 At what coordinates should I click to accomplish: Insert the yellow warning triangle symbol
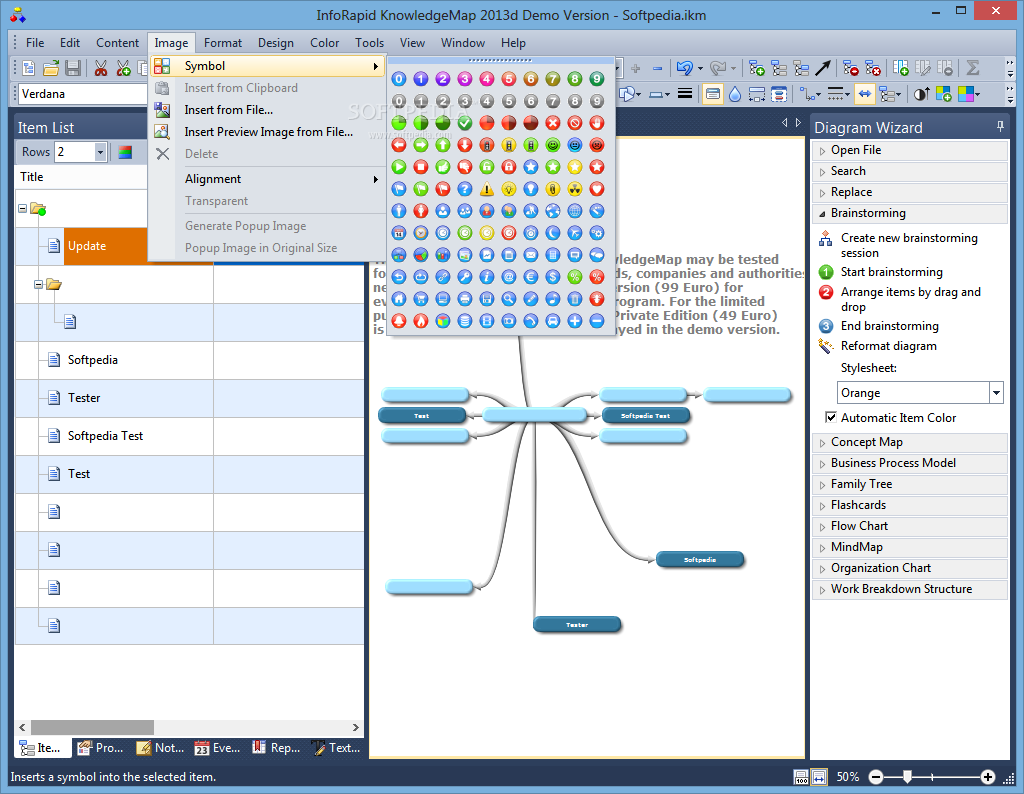click(487, 189)
